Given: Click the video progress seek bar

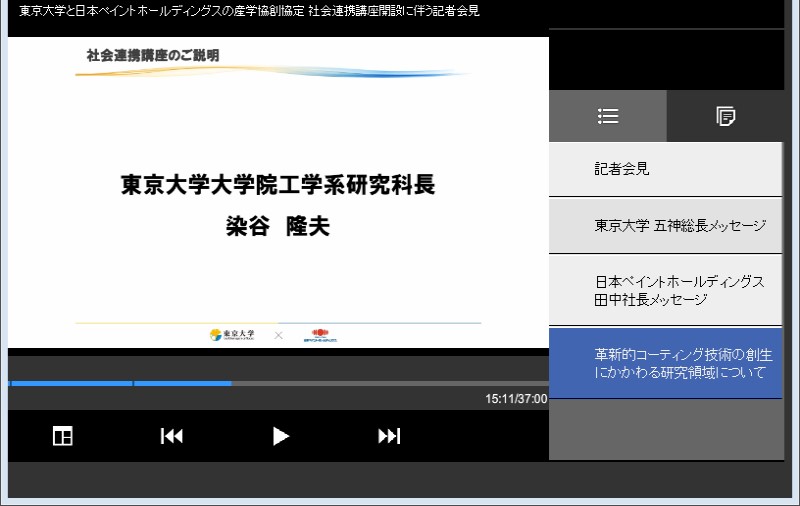Looking at the screenshot, I should point(279,383).
